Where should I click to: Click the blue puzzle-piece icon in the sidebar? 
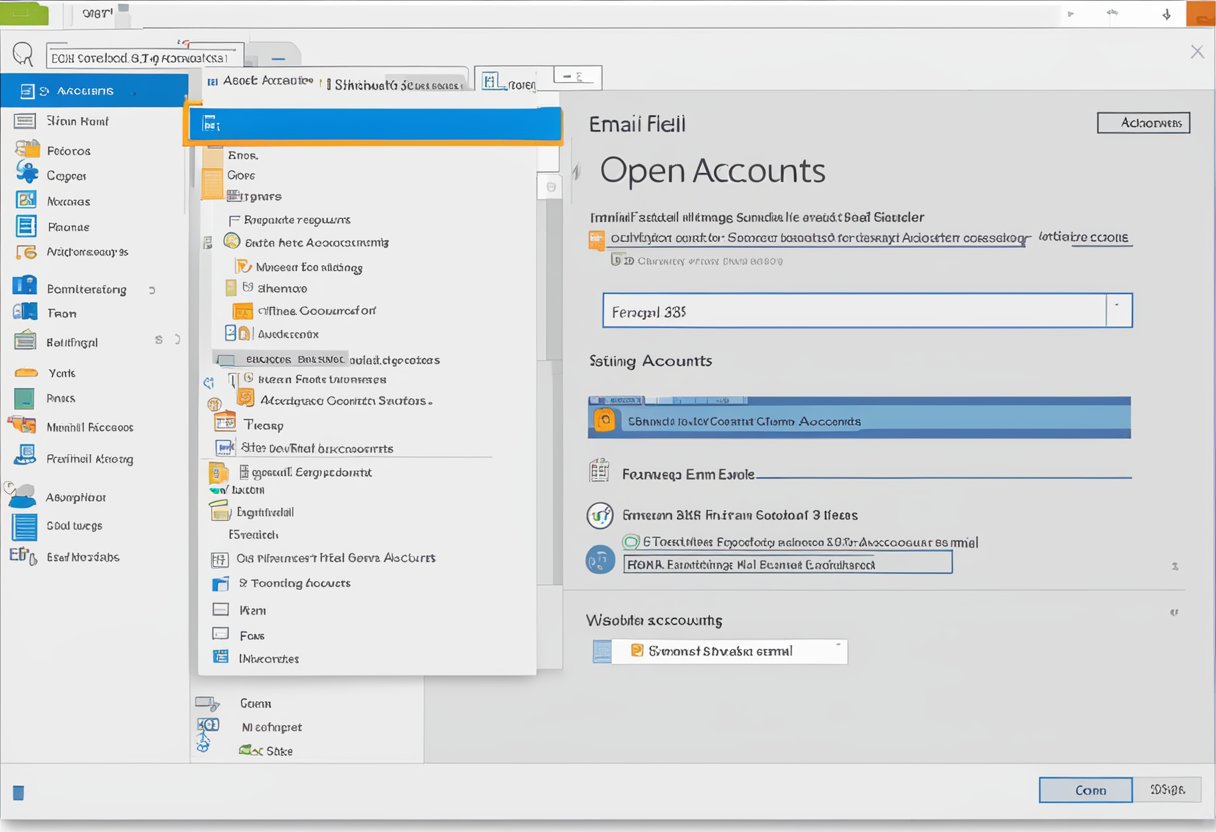coord(27,173)
